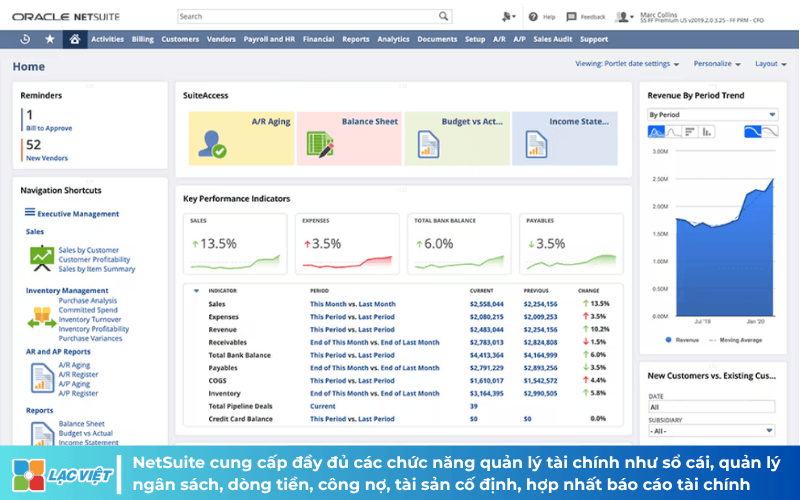Toggle the Revenue legend series
Viewport: 800px width, 500px height.
(682, 340)
